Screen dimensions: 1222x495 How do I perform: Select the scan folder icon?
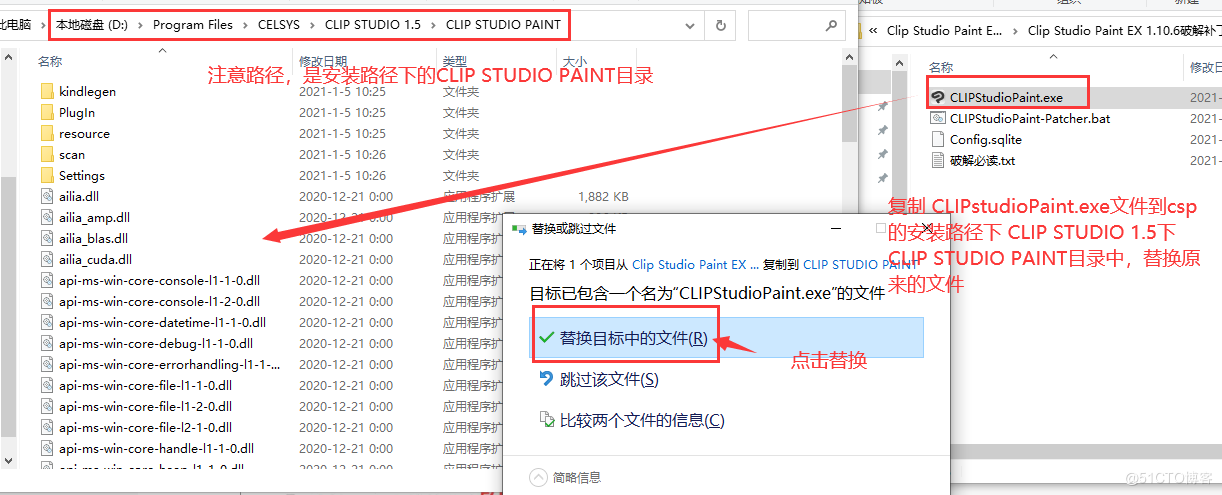[47, 154]
